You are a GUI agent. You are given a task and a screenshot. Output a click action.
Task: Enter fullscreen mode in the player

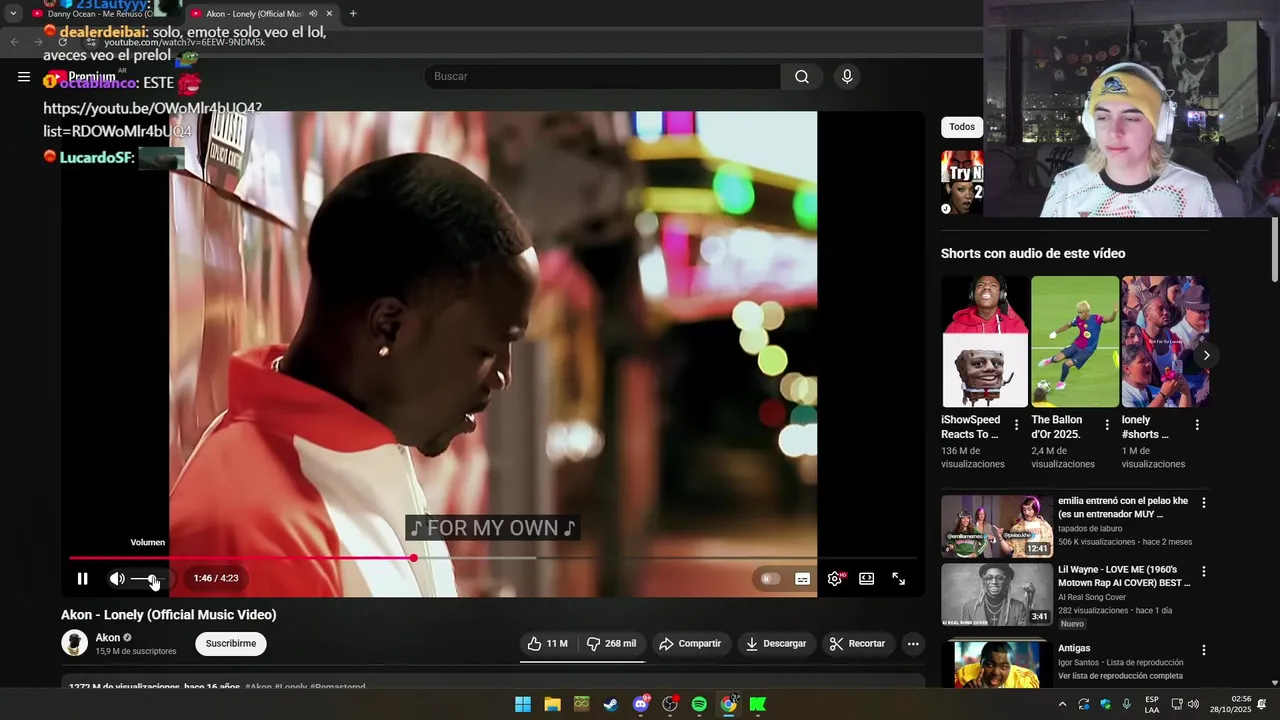tap(899, 578)
